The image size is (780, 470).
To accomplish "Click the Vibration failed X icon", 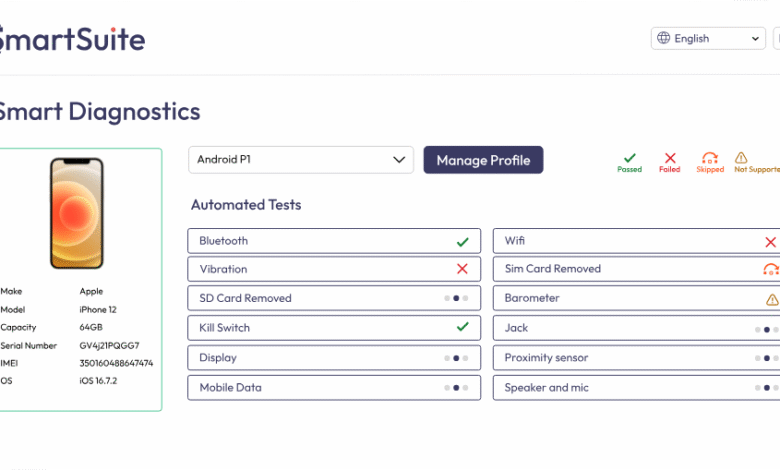I will (462, 269).
